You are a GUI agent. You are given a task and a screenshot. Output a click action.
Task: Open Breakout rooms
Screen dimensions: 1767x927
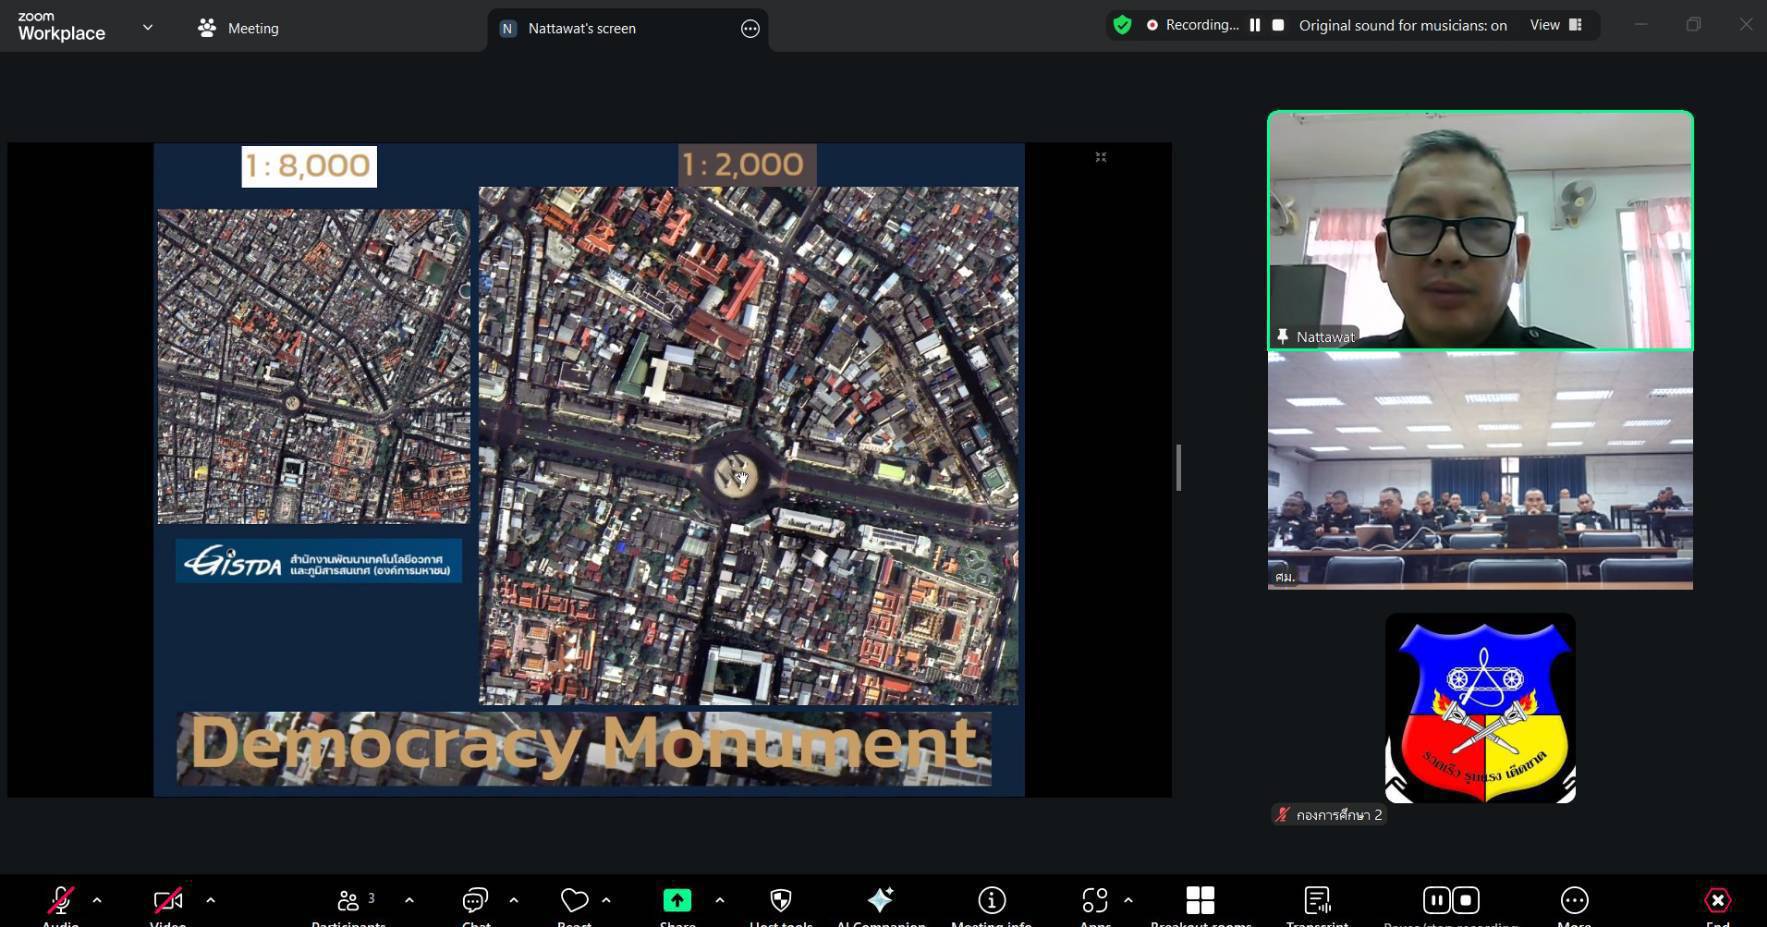[x=1200, y=902]
